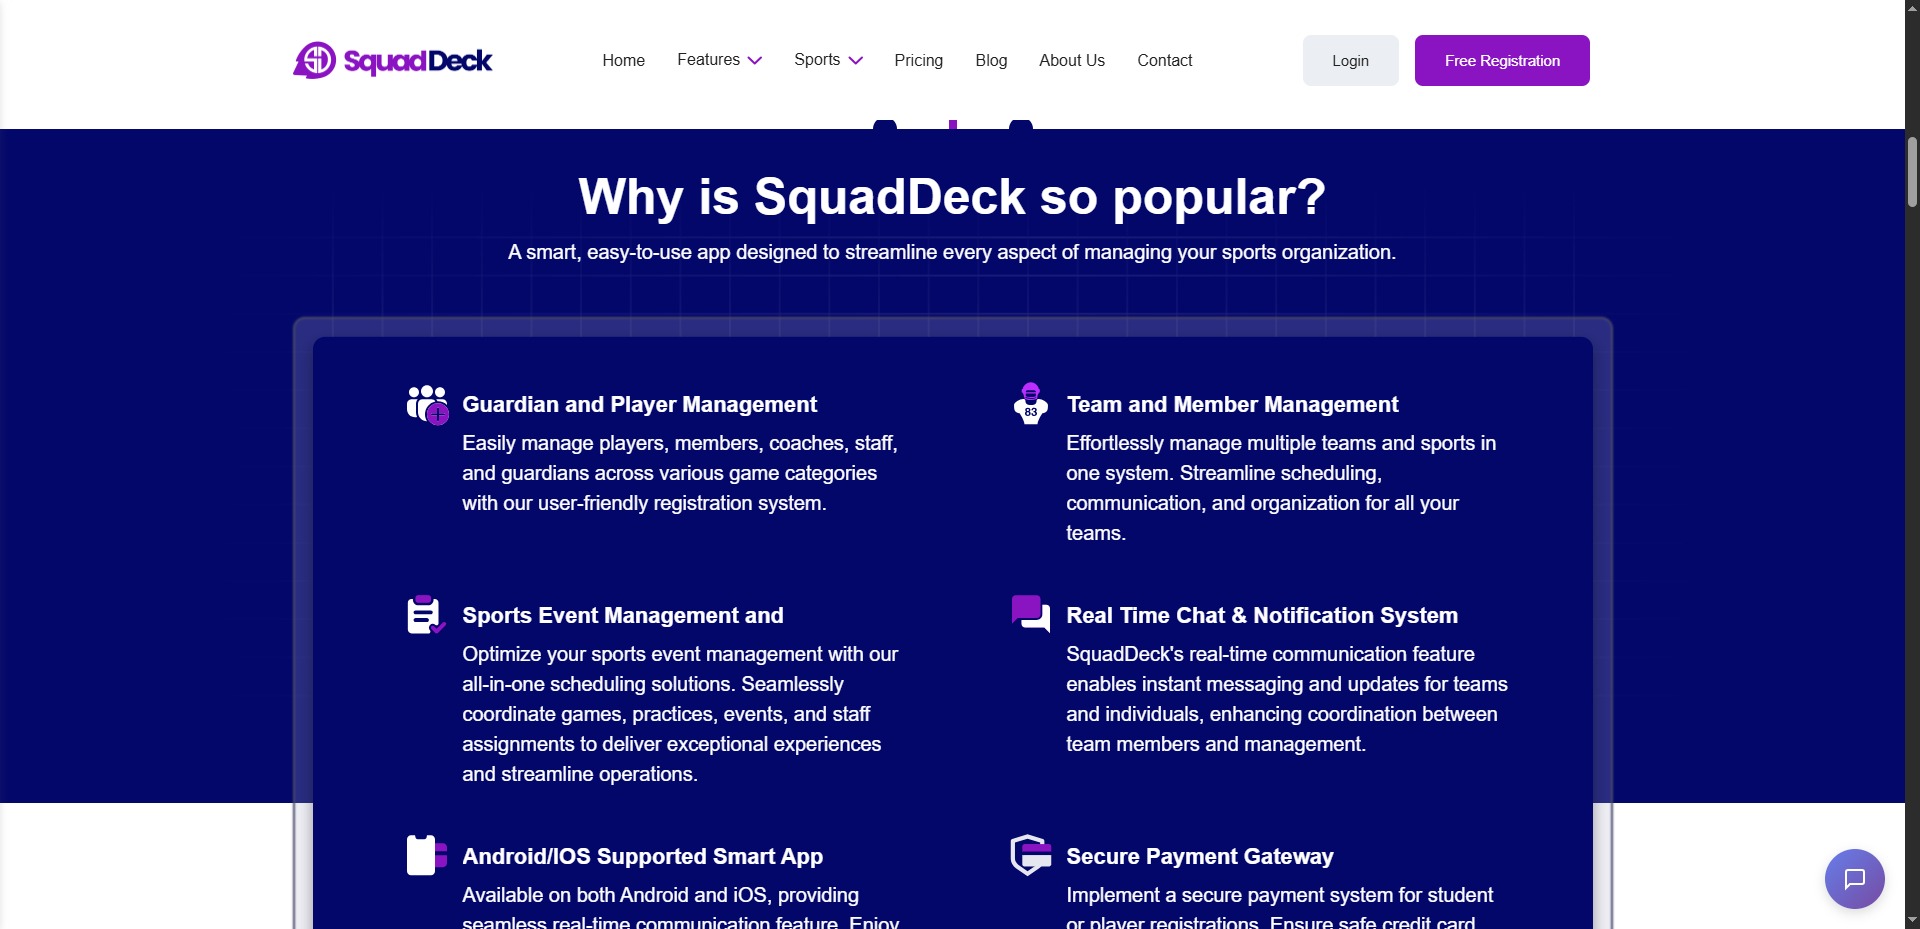Image resolution: width=1920 pixels, height=929 pixels.
Task: Click the Sports Event Management clipboard icon
Action: click(426, 615)
